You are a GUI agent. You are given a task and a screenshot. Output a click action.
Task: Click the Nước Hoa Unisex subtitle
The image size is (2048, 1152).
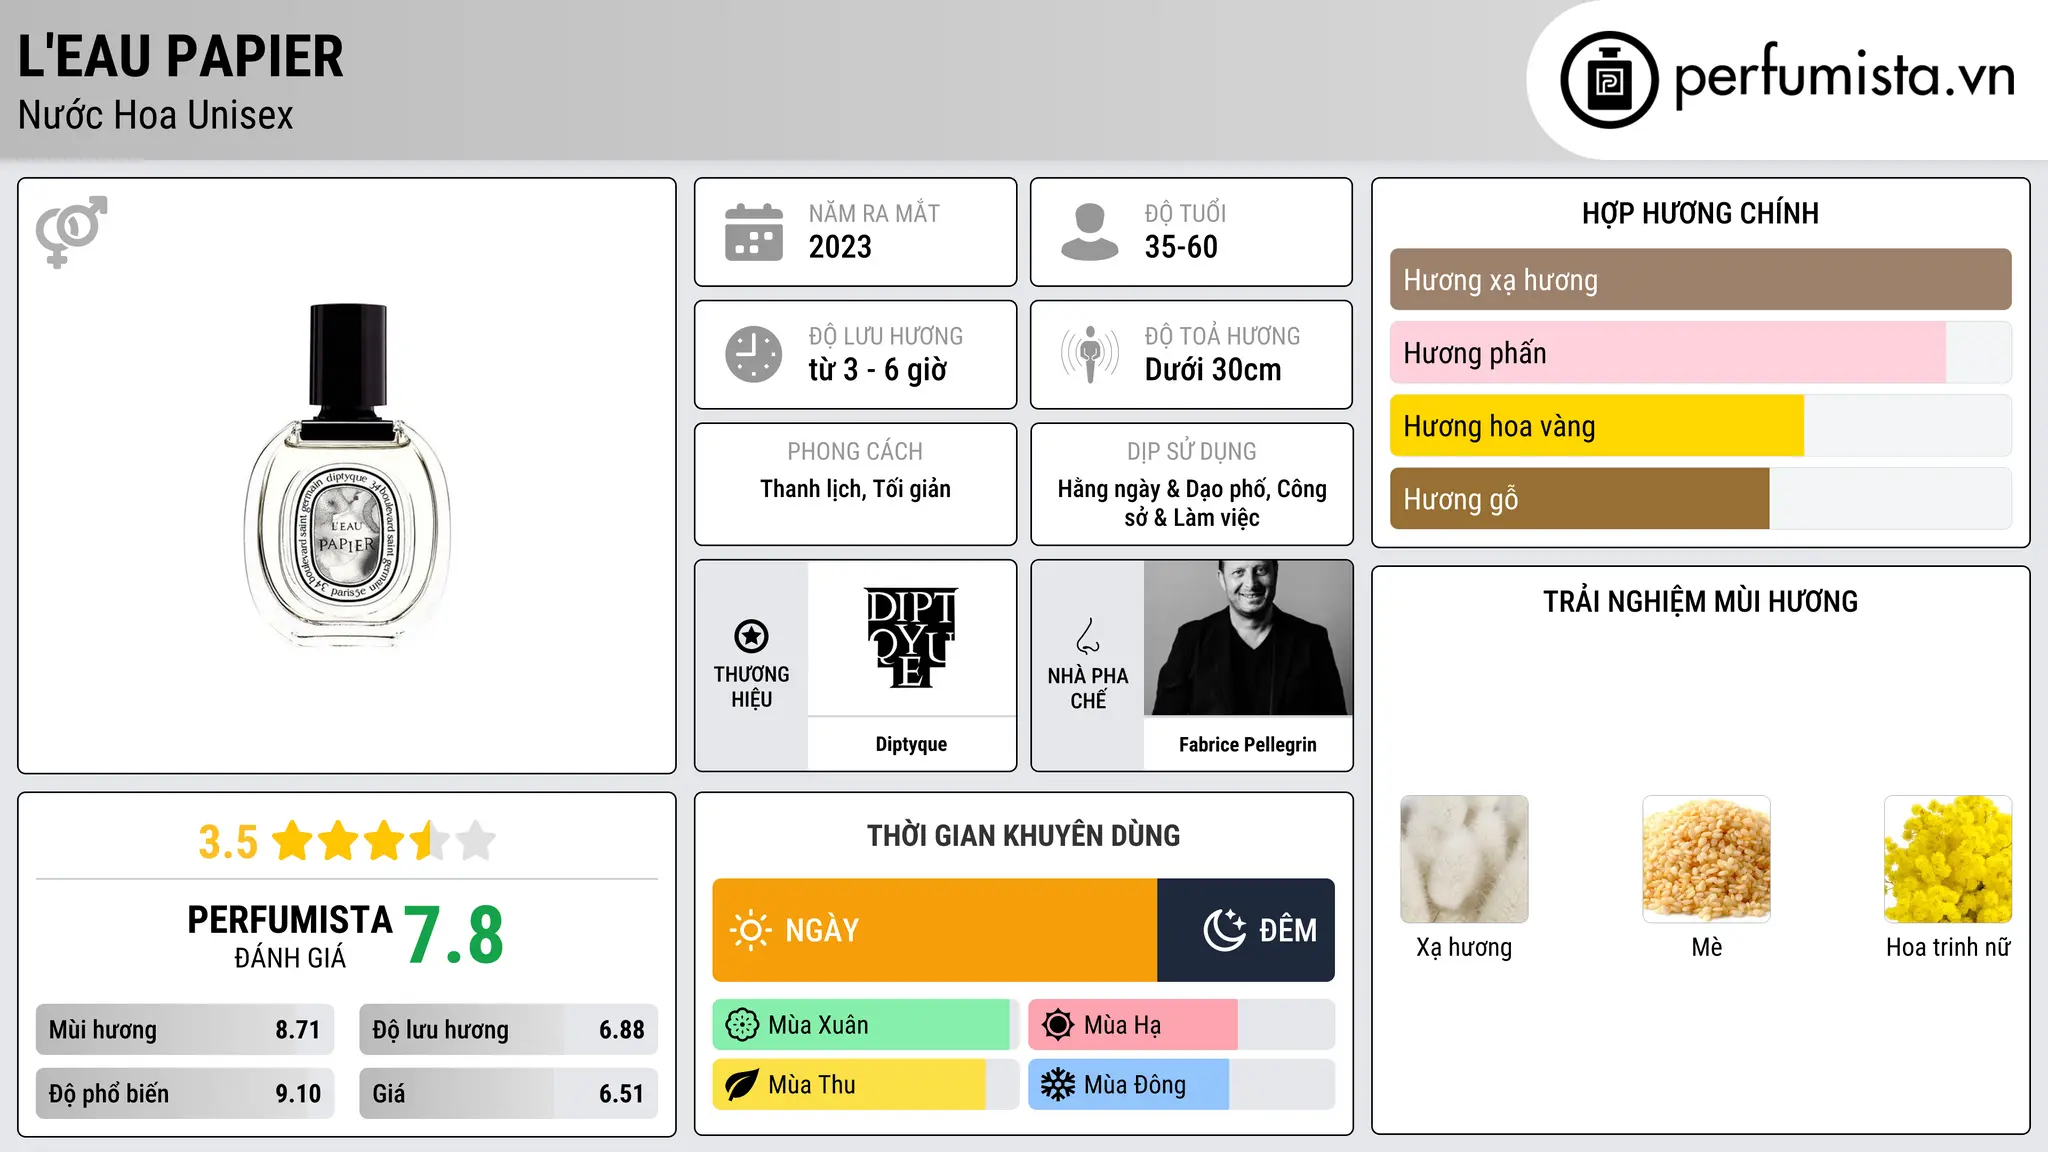pyautogui.click(x=156, y=116)
